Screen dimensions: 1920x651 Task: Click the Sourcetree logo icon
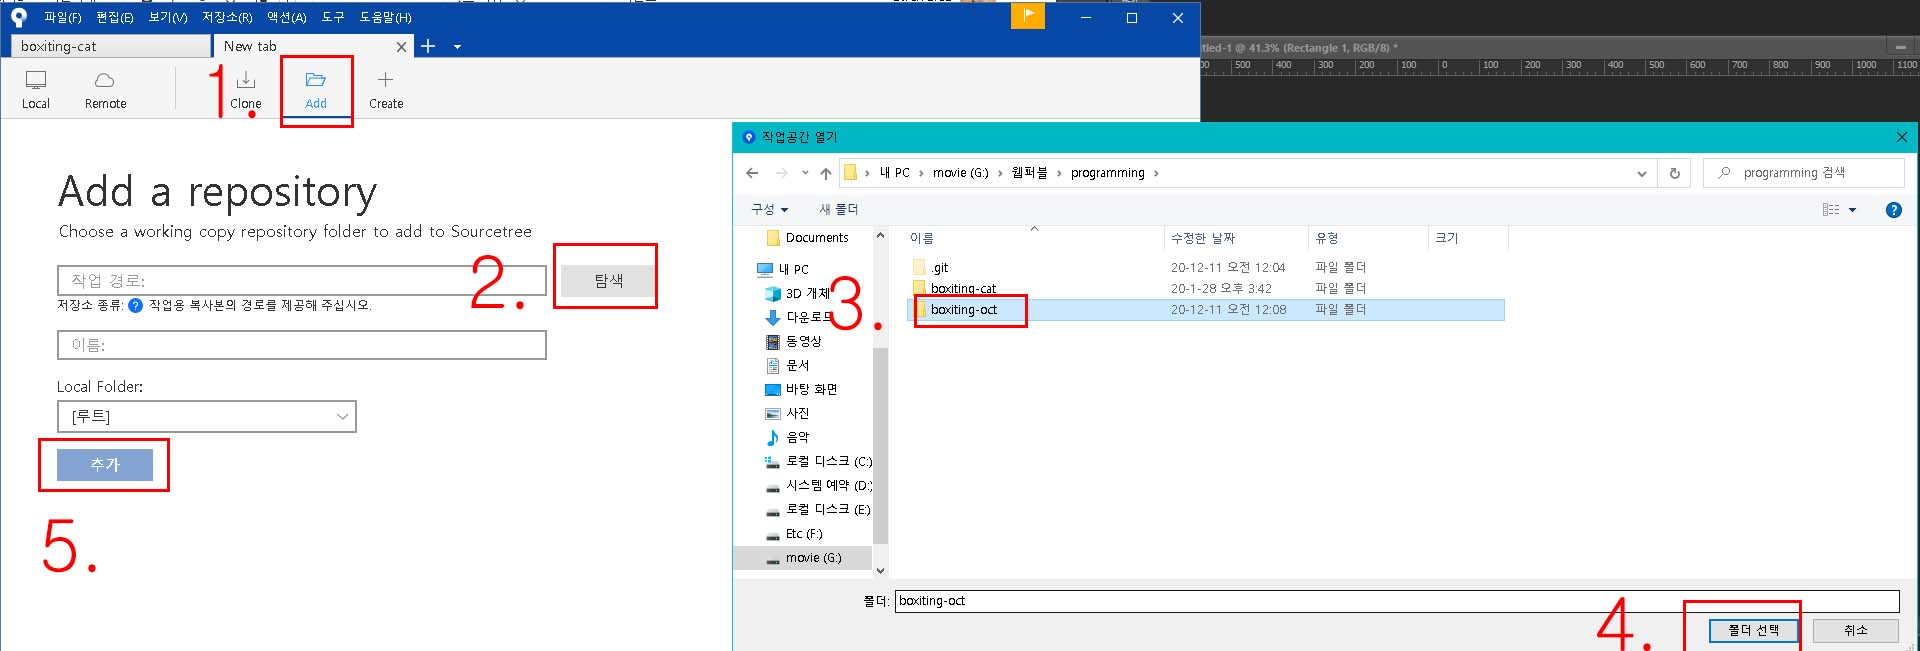click(18, 17)
